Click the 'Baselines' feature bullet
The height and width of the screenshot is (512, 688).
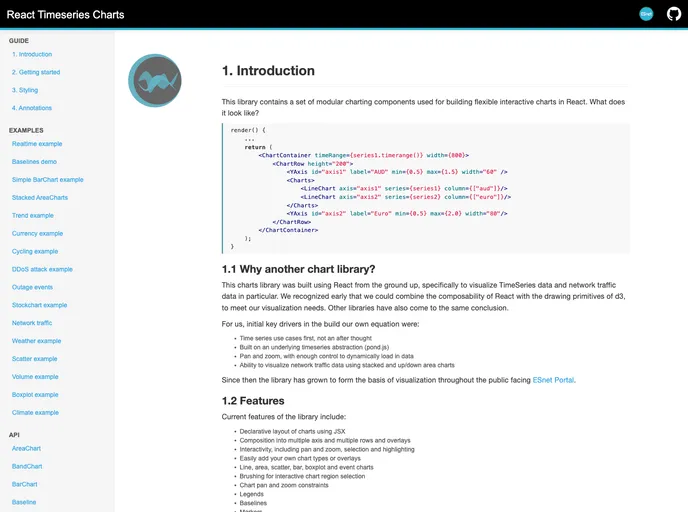click(x=253, y=503)
